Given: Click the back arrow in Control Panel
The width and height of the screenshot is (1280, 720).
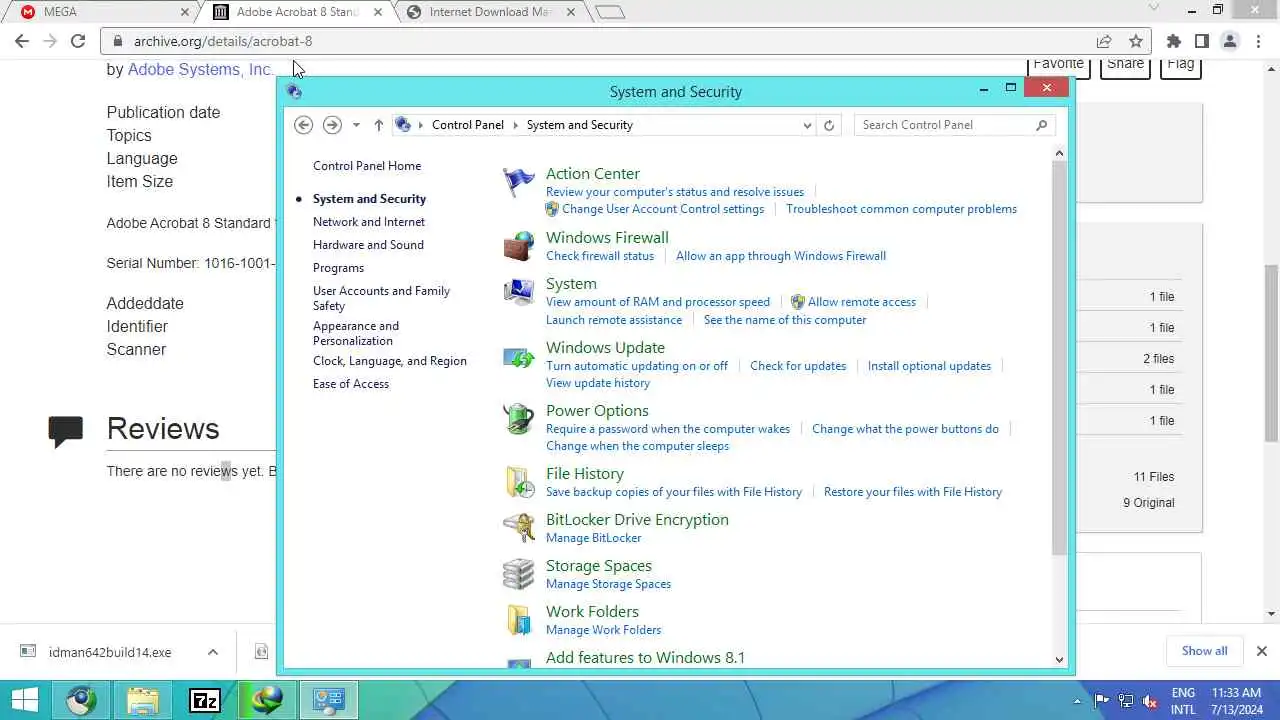Looking at the screenshot, I should click(304, 125).
